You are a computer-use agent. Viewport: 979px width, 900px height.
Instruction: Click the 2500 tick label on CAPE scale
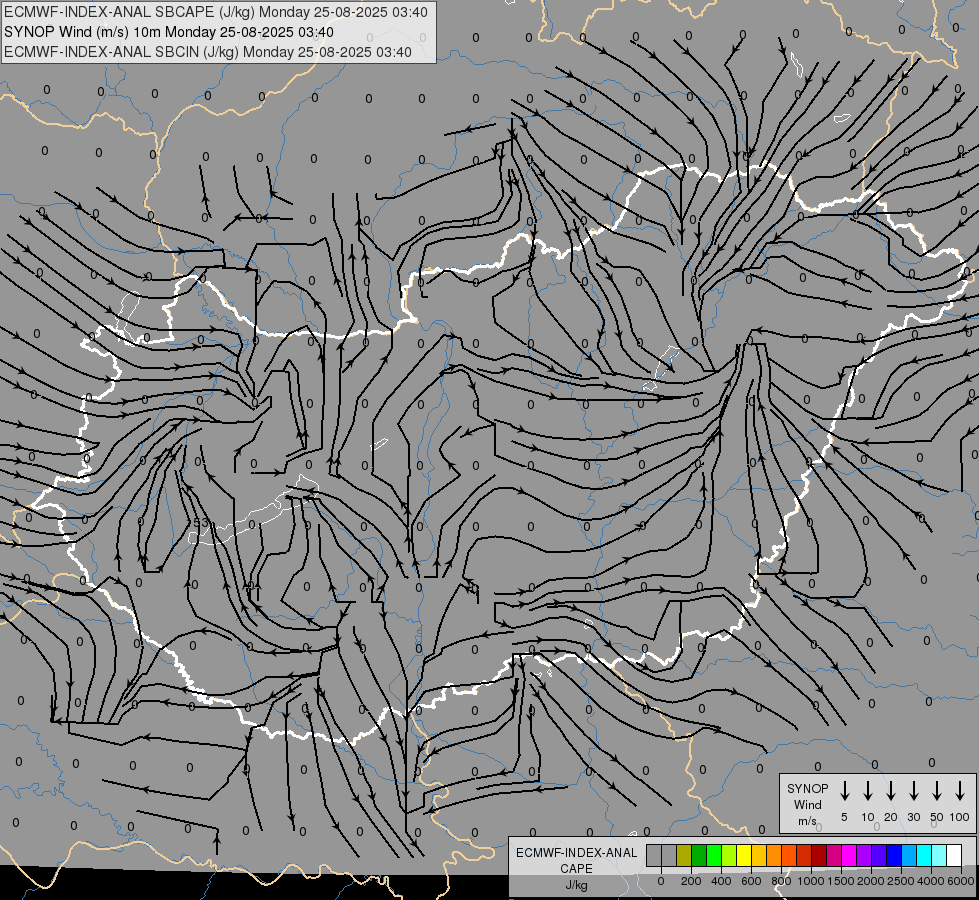click(901, 881)
